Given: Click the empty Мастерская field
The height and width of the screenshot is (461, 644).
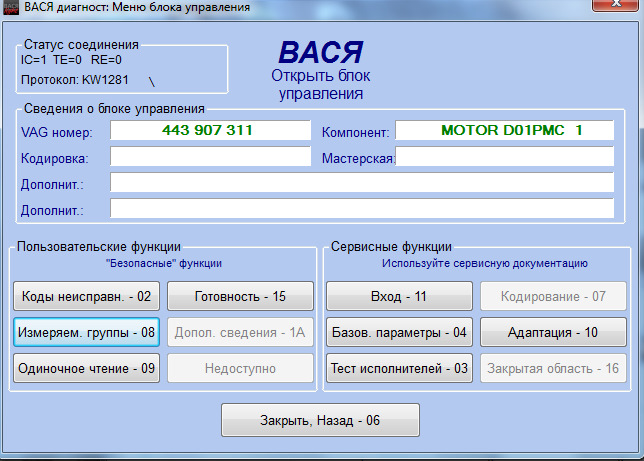Looking at the screenshot, I should click(504, 157).
